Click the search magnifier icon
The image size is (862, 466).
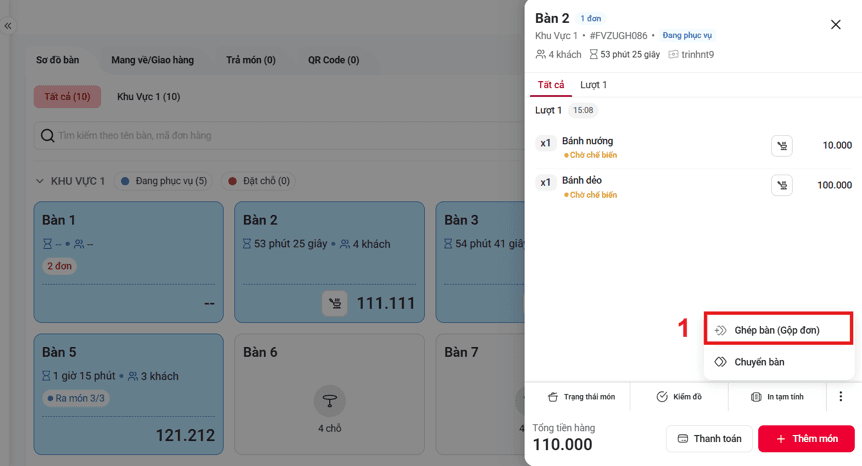tap(47, 135)
